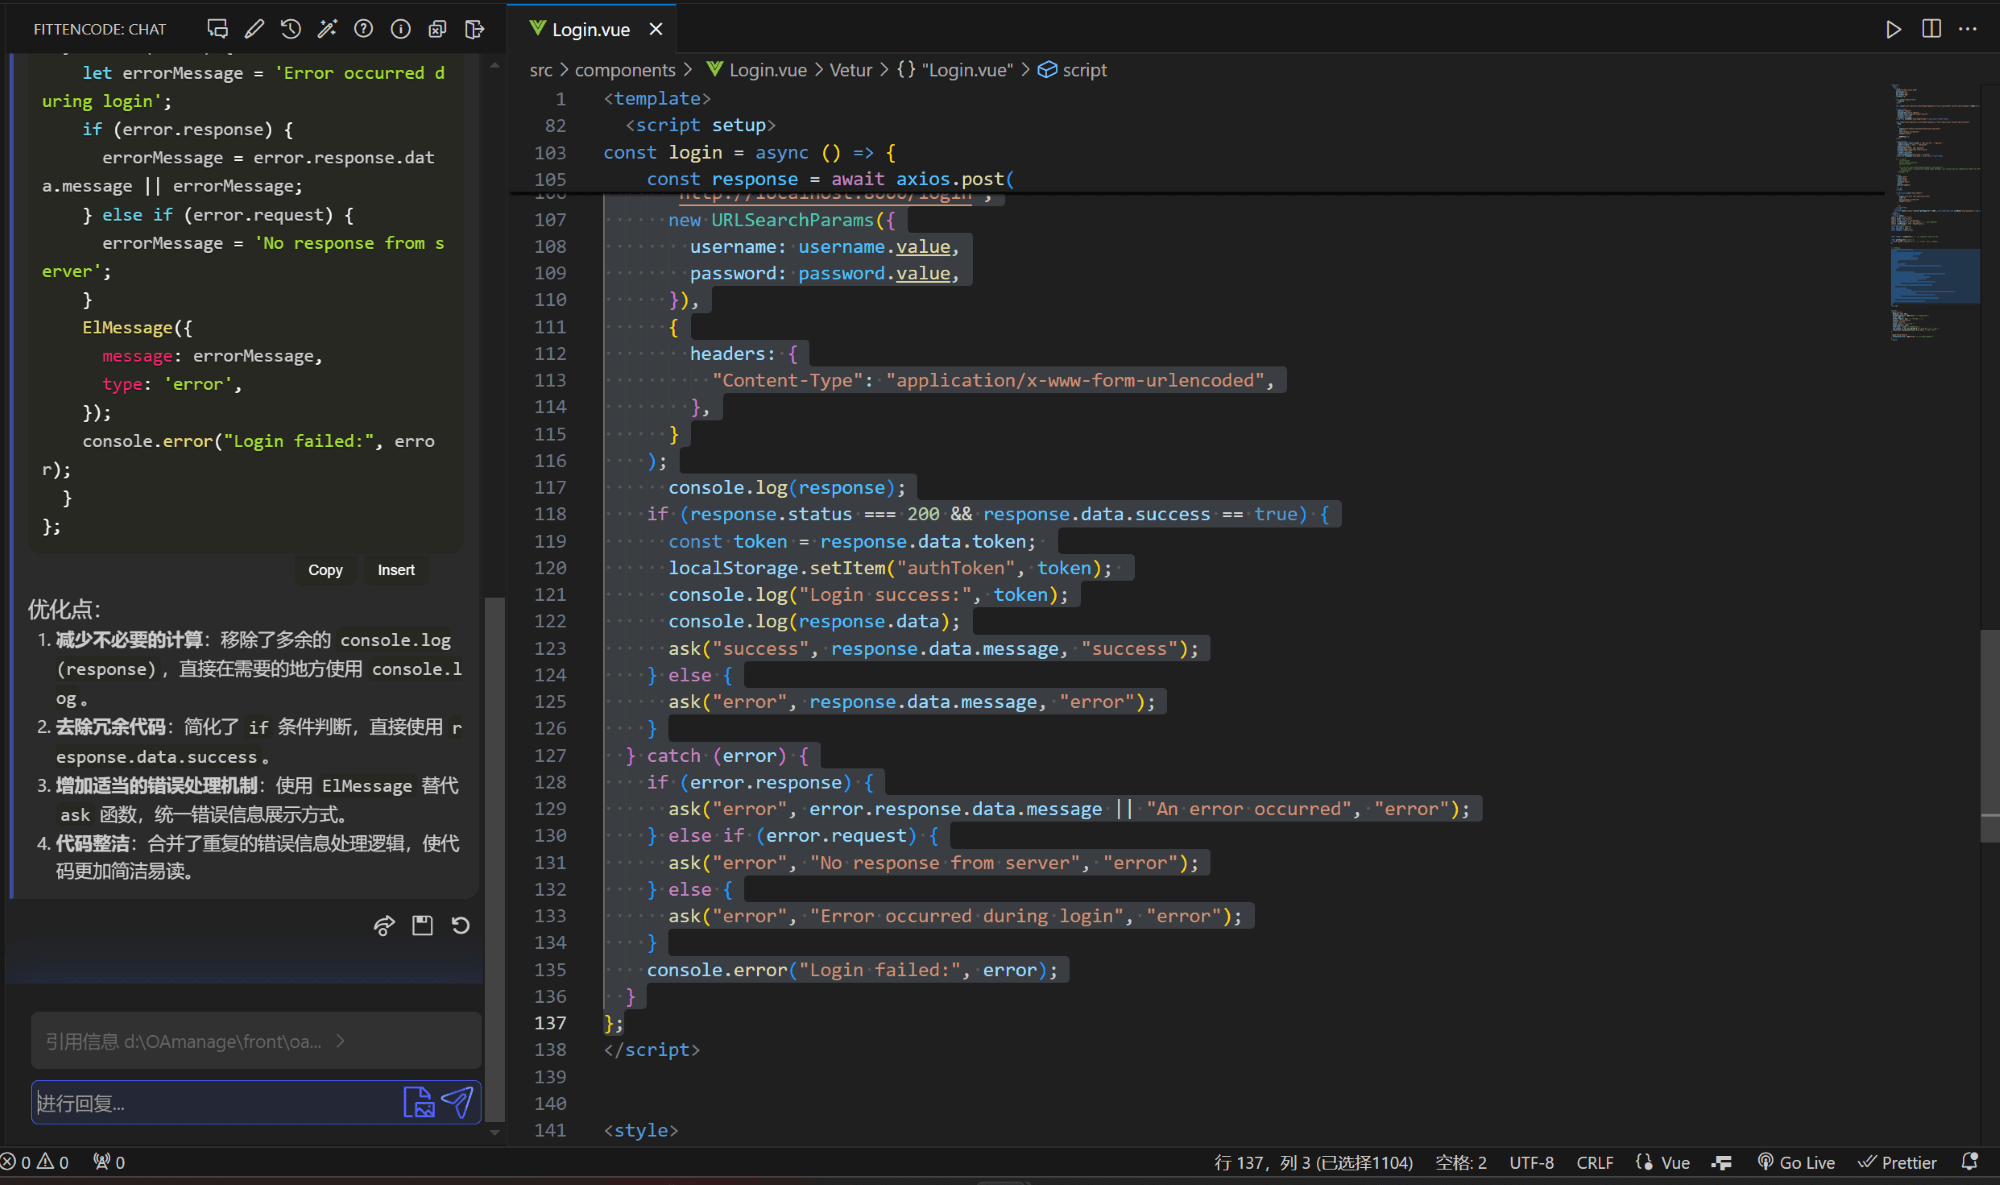Click the info circle icon in the chat header
The image size is (2000, 1185).
[x=401, y=29]
